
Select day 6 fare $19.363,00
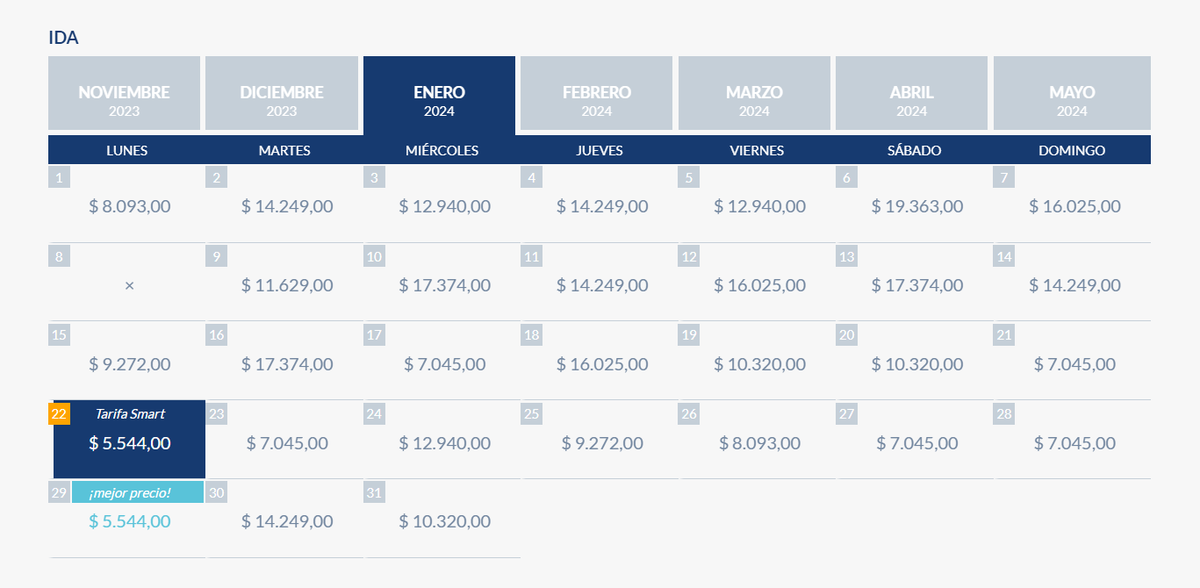tap(917, 207)
